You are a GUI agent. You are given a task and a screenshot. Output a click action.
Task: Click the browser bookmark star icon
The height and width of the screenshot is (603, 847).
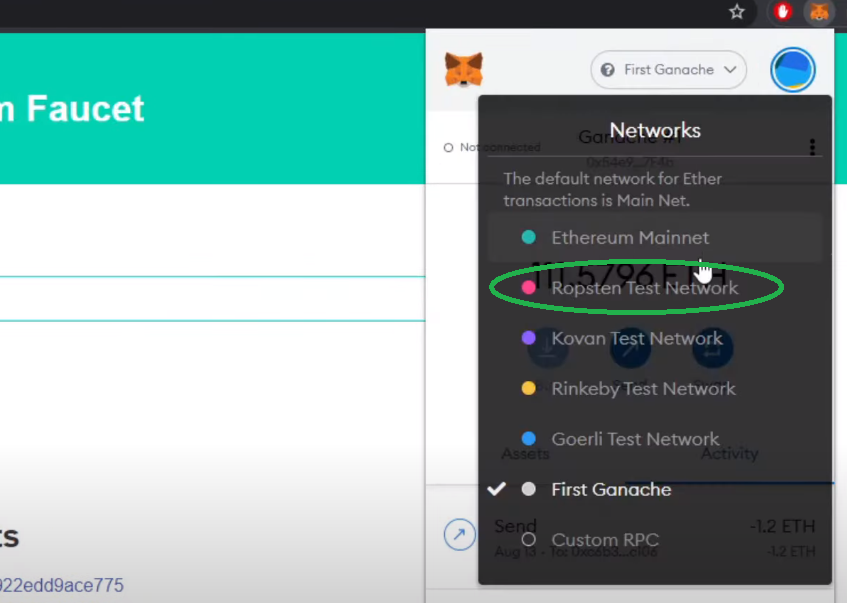737,12
